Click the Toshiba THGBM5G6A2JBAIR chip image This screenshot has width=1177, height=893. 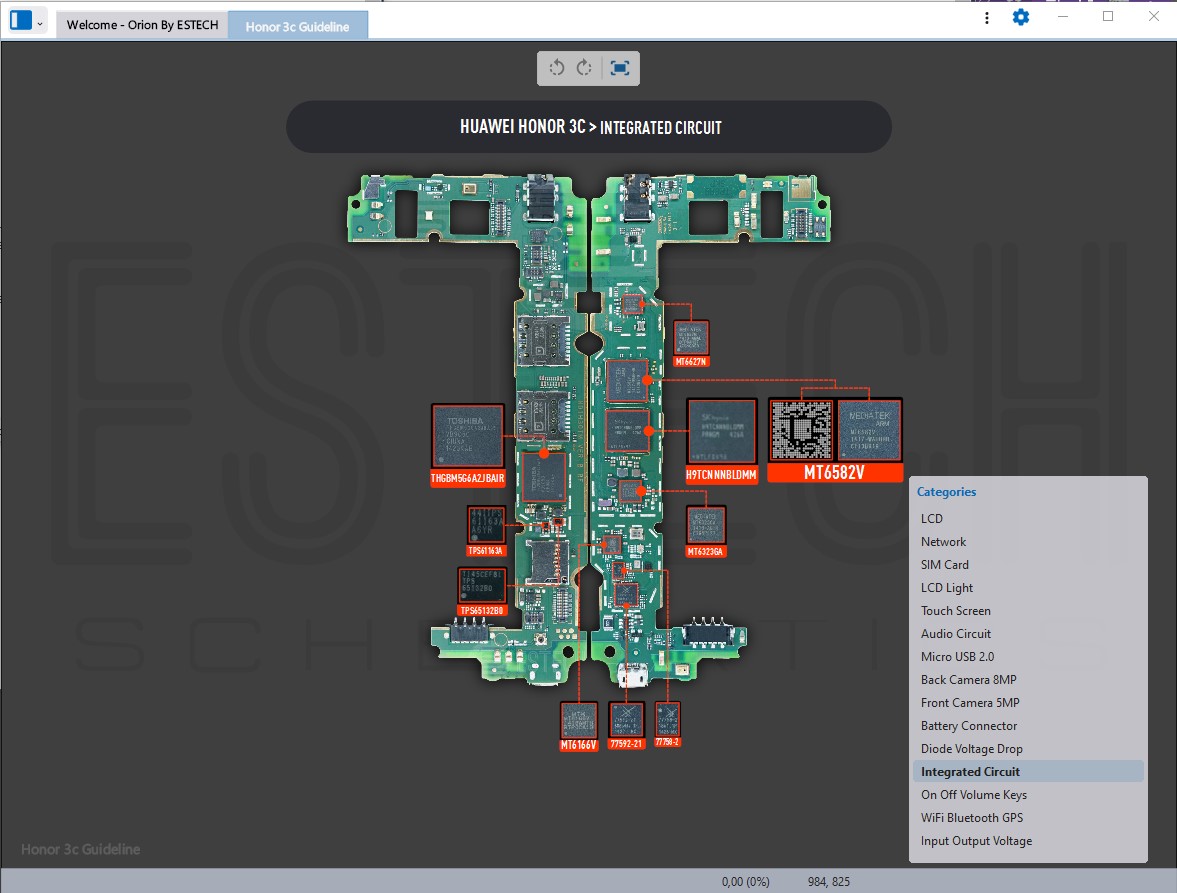tap(467, 437)
